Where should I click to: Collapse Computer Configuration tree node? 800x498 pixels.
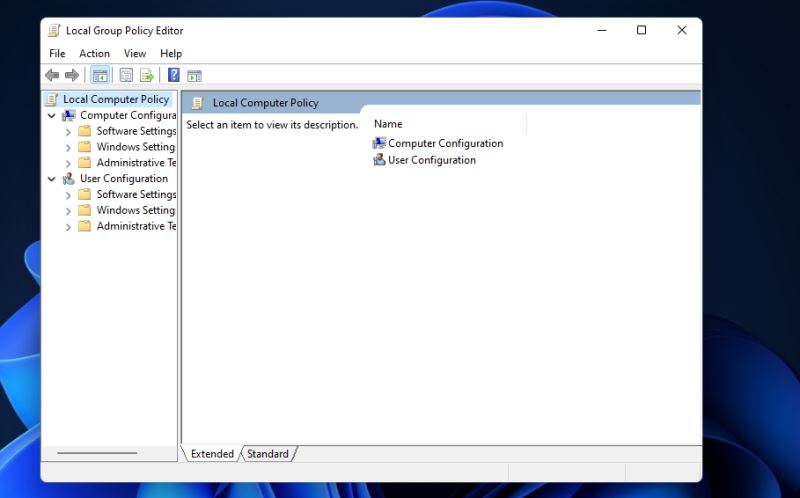[52, 116]
